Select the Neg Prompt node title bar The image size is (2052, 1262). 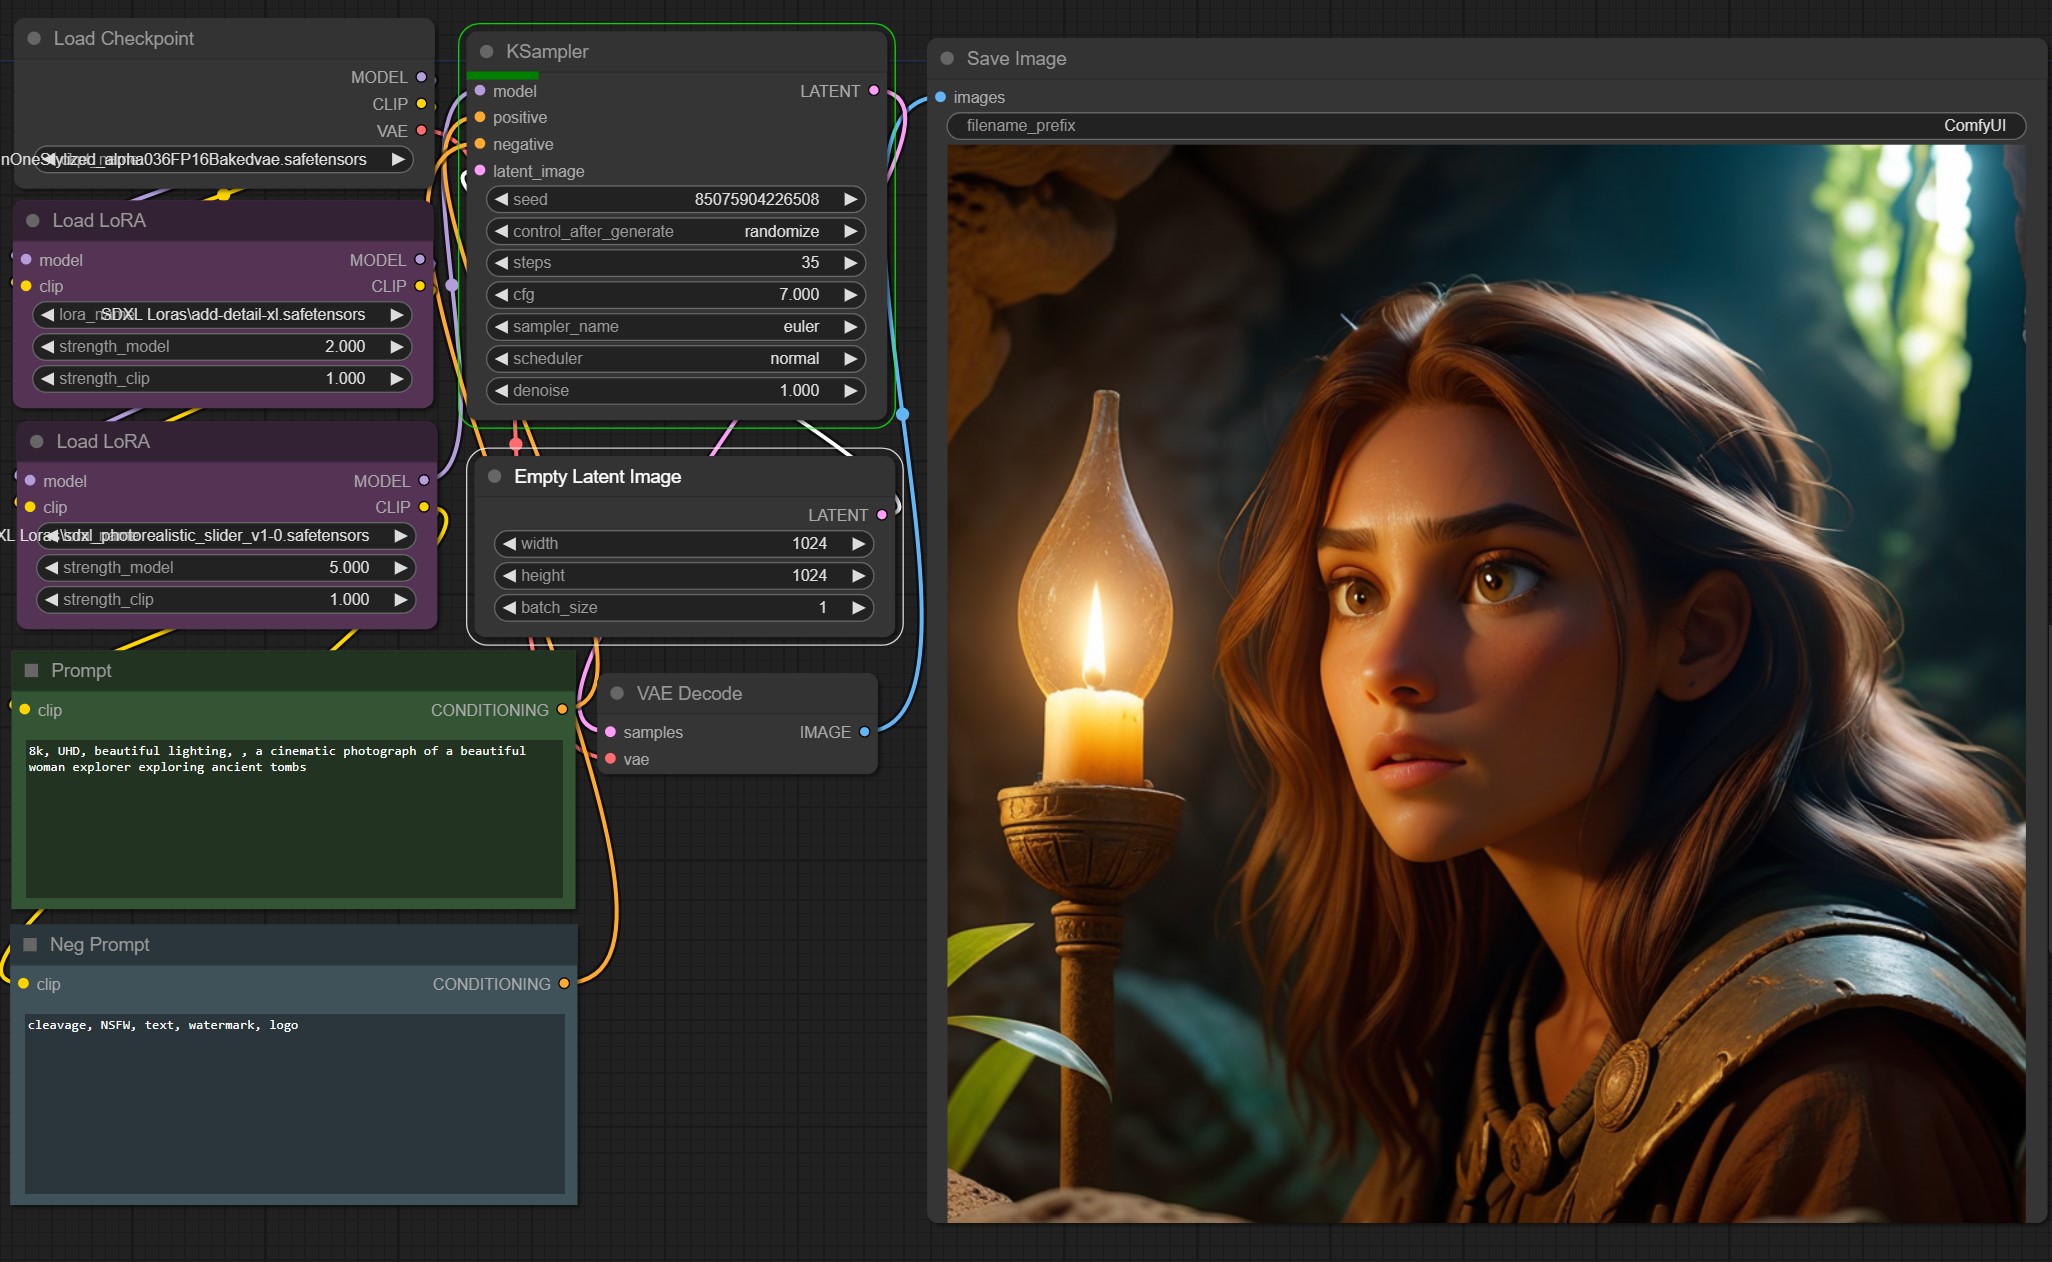point(100,945)
